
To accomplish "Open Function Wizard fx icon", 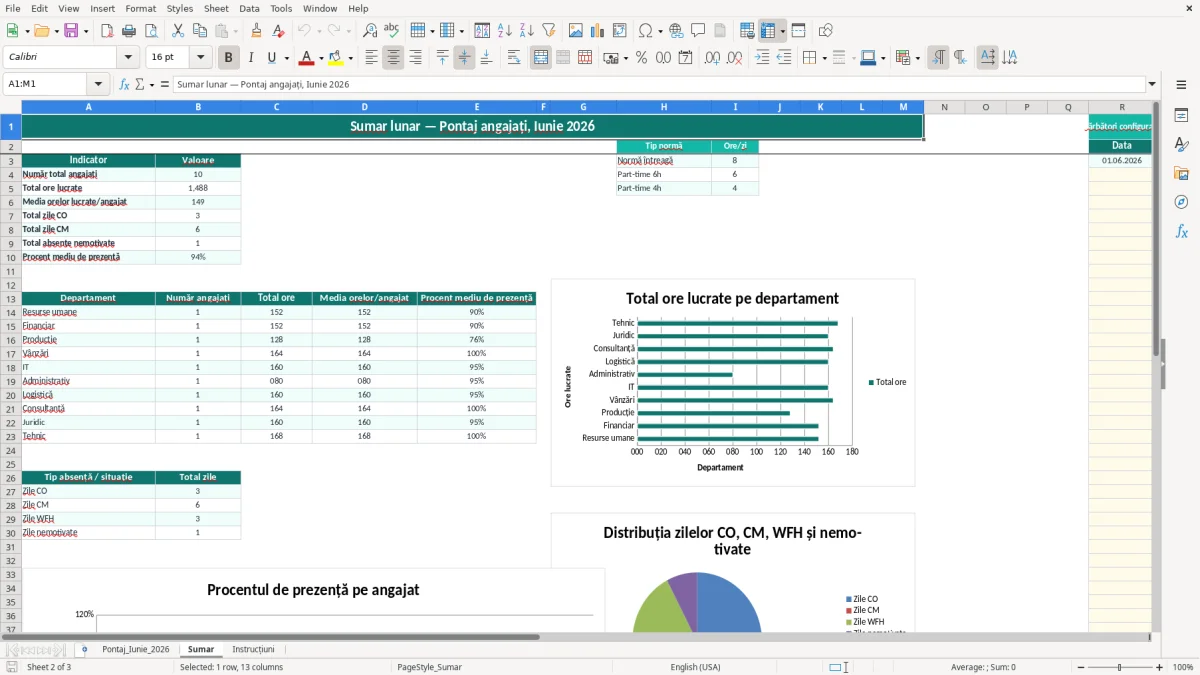I will (x=125, y=84).
